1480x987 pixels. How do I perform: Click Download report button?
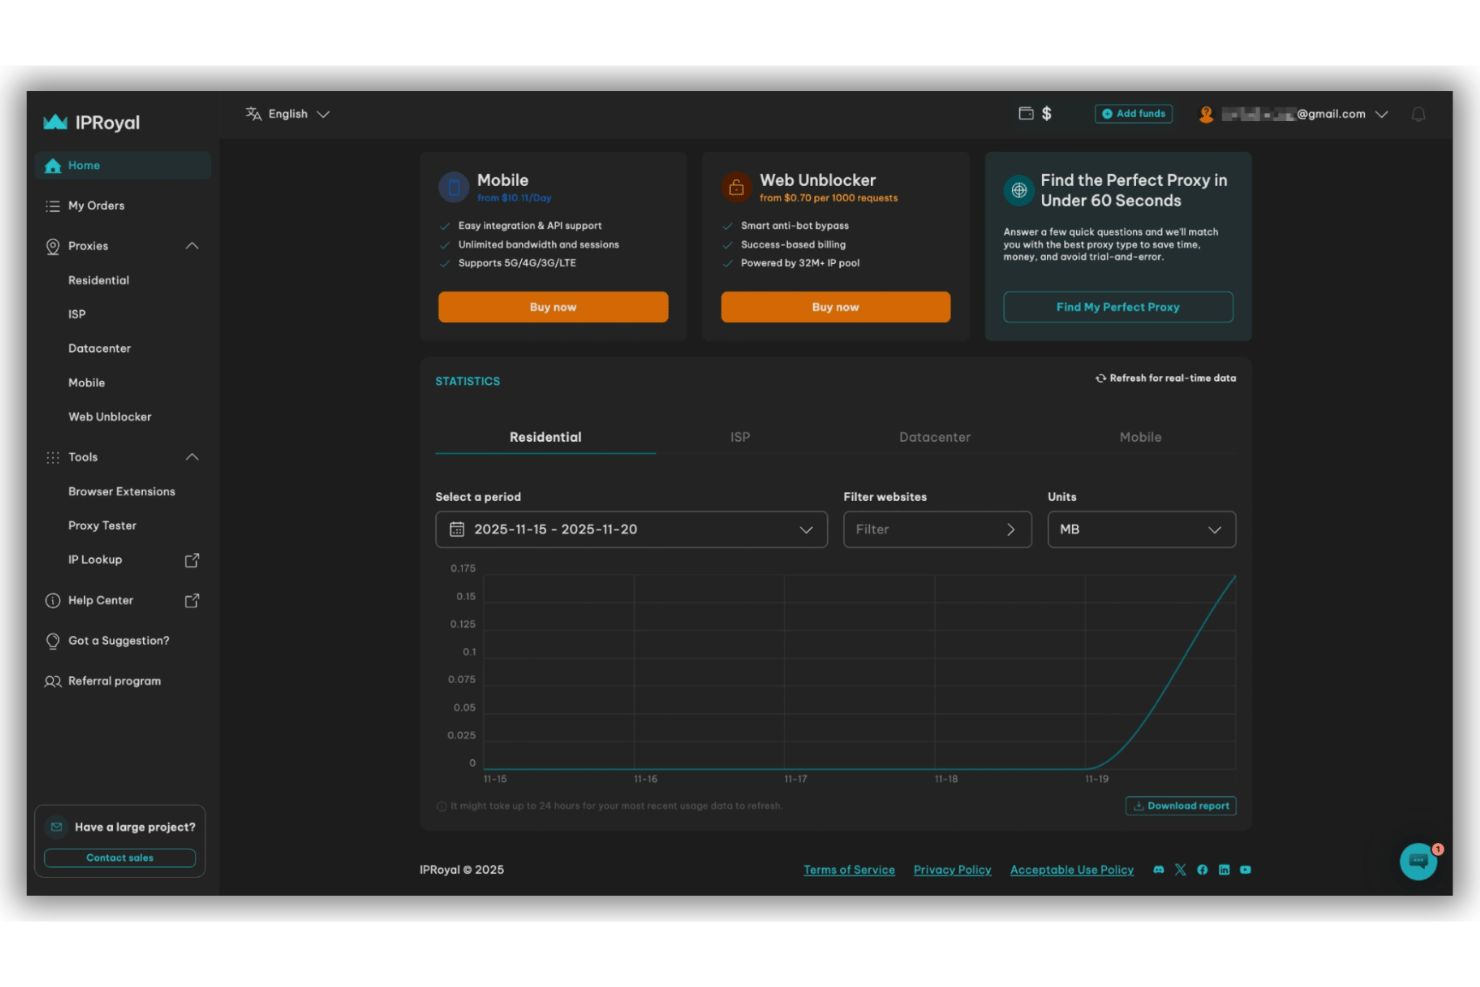tap(1181, 806)
